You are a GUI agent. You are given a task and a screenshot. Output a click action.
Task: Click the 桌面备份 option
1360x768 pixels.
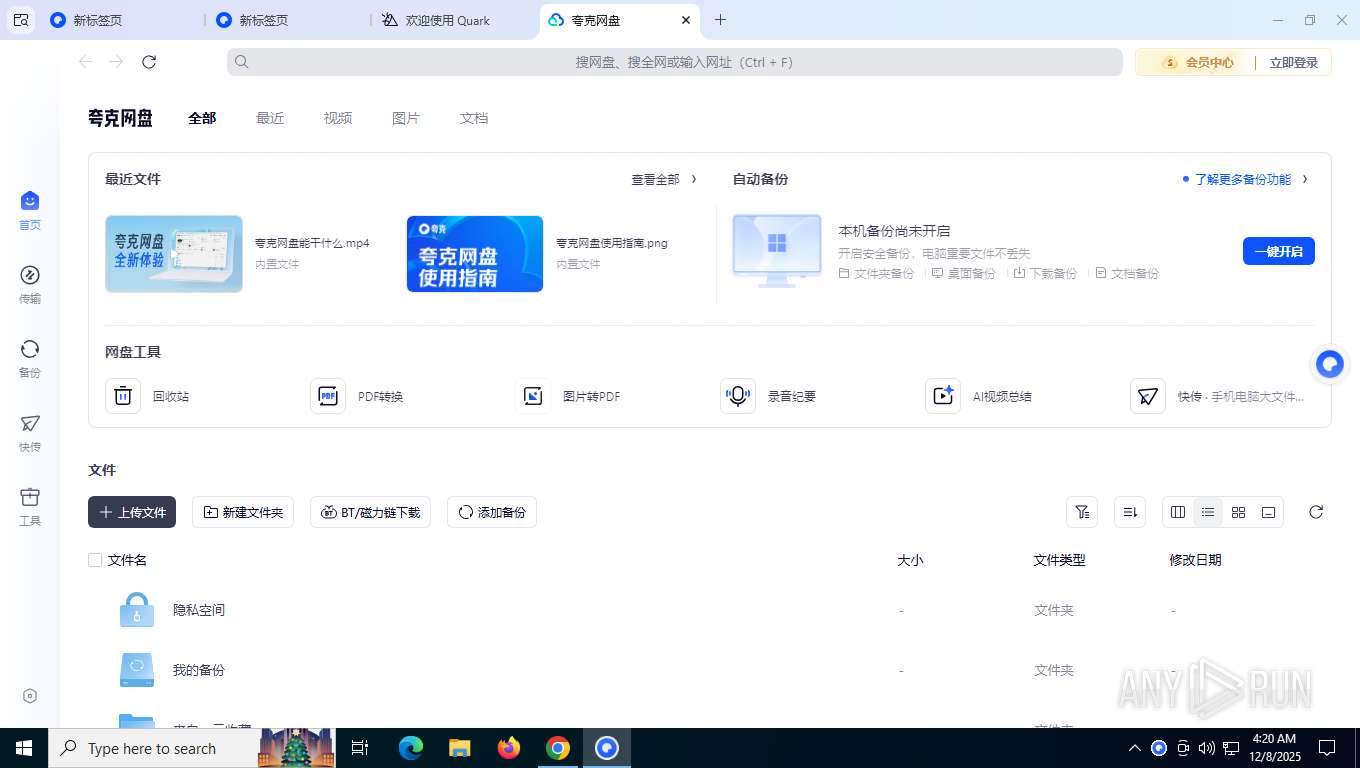pyautogui.click(x=963, y=273)
